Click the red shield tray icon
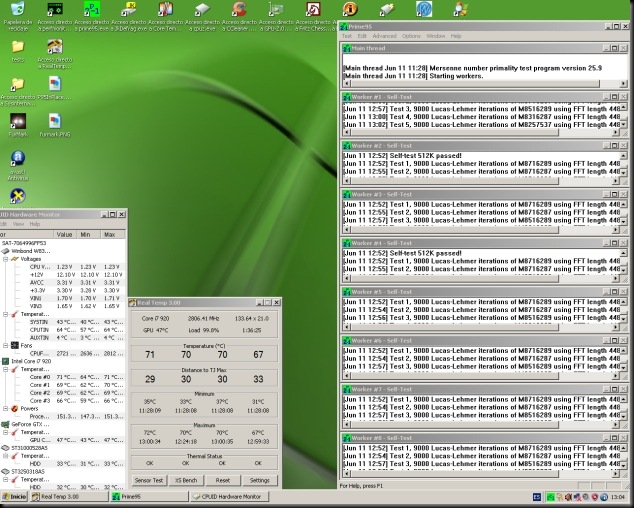Screen dimensions: 634x508 click(x=595, y=497)
